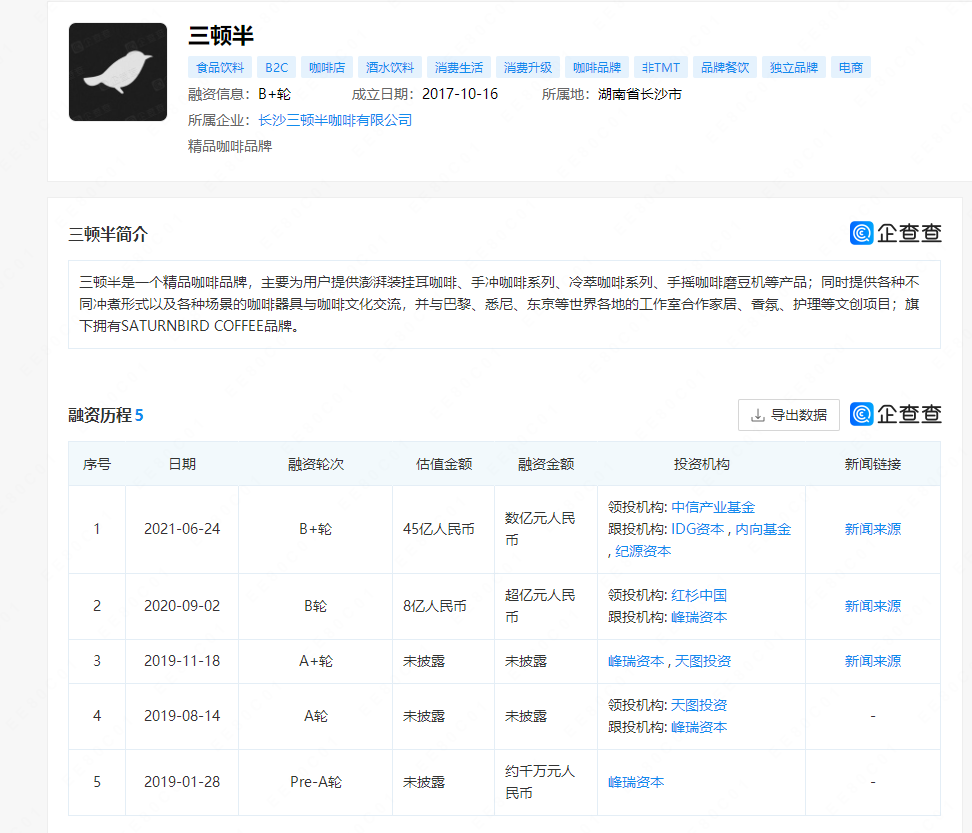Click the 红杉中国 investor link
Screen dimensions: 972x833
point(701,595)
